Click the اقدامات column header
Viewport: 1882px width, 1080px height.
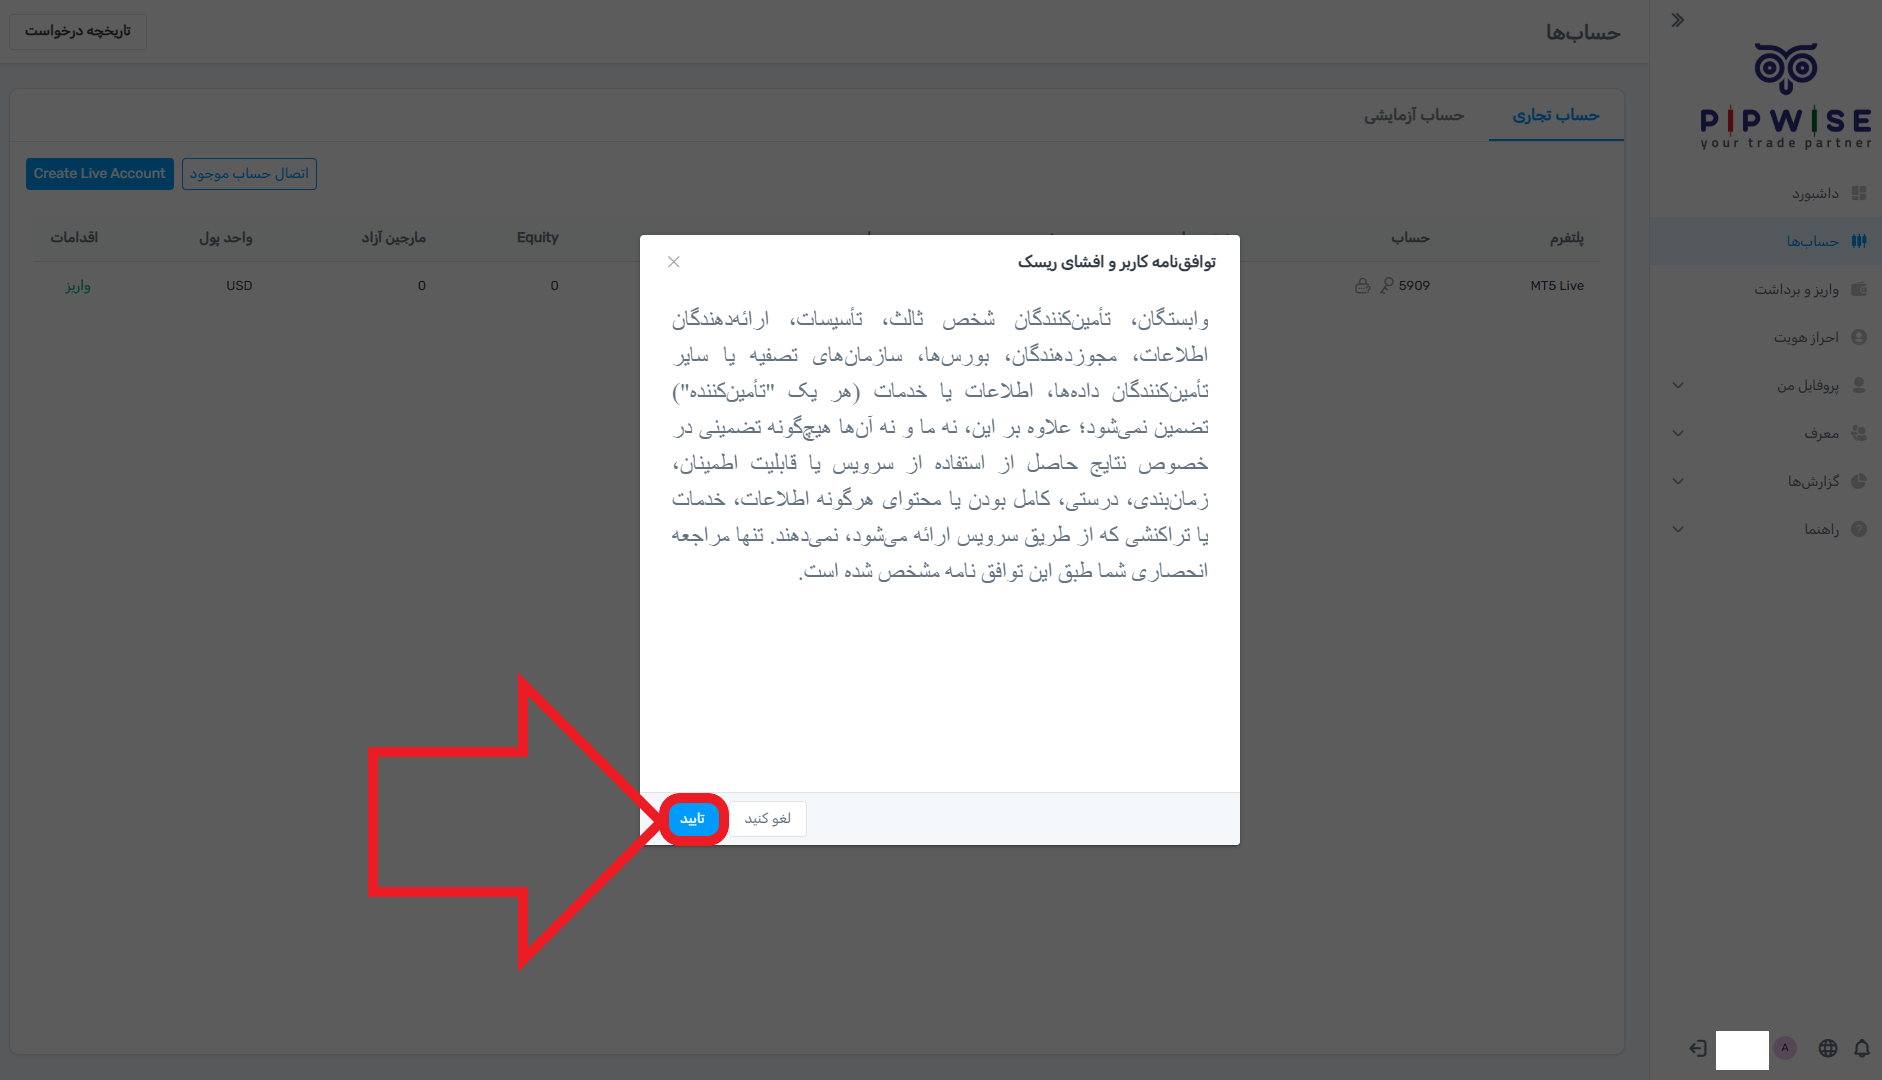[74, 237]
